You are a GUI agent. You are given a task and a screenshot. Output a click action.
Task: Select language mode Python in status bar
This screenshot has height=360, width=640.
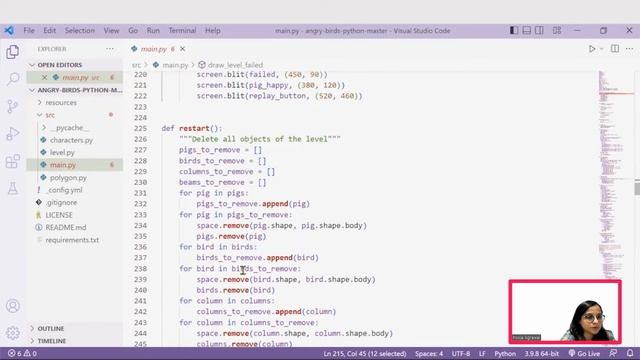(x=505, y=353)
